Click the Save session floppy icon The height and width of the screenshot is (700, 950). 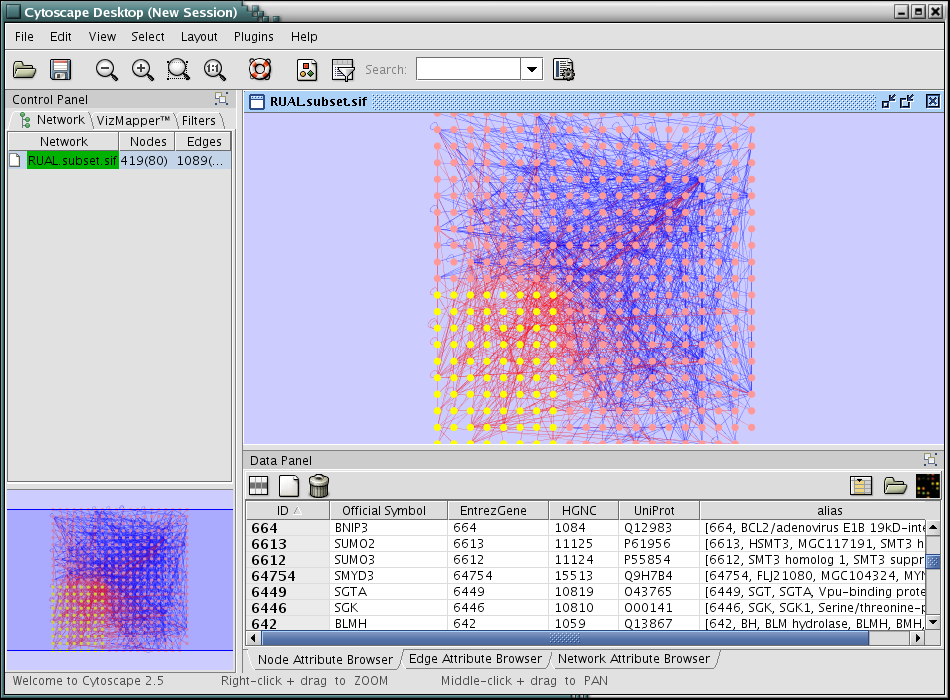point(60,70)
